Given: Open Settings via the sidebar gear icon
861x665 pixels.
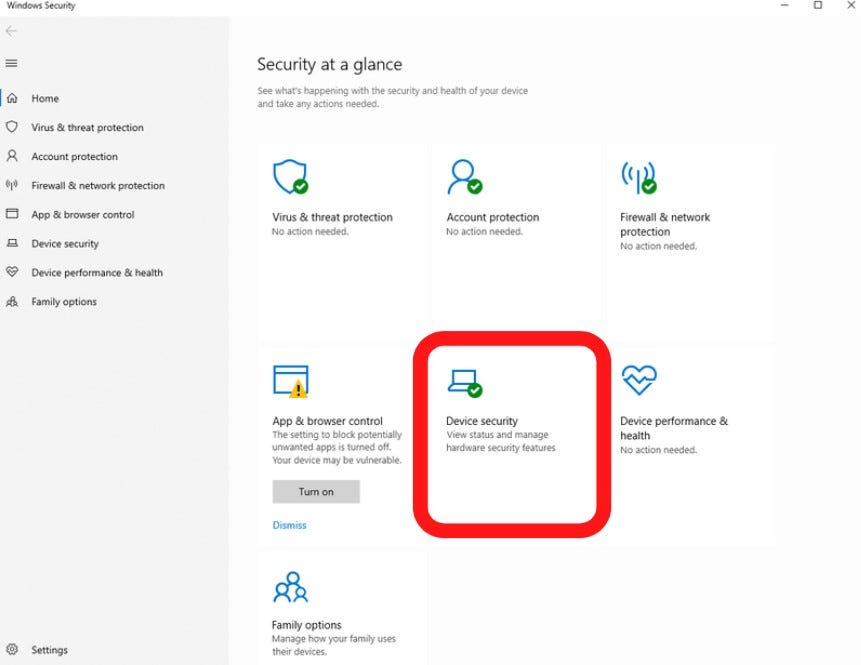Looking at the screenshot, I should coord(12,650).
